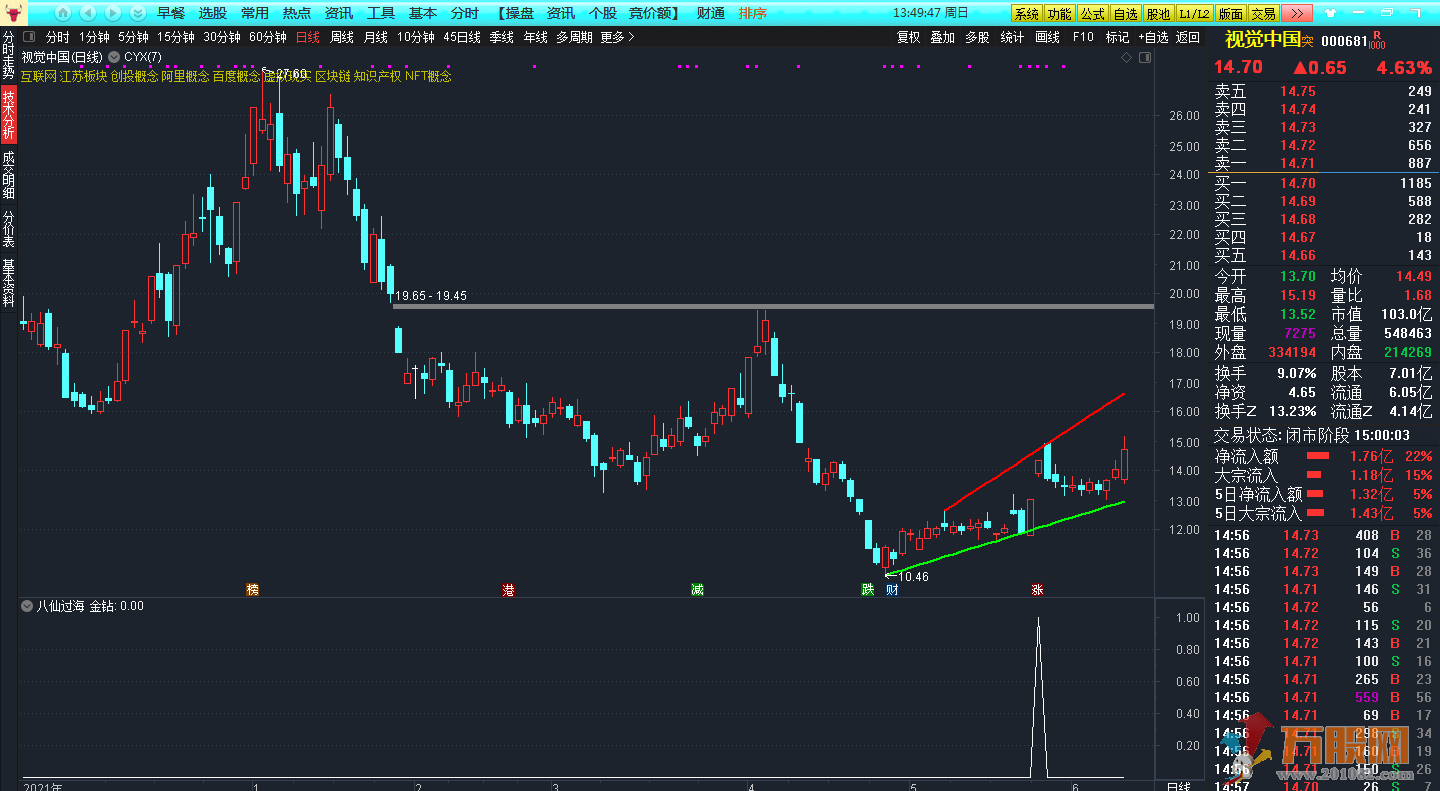Open the 选股 menu
The image size is (1440, 791).
213,13
